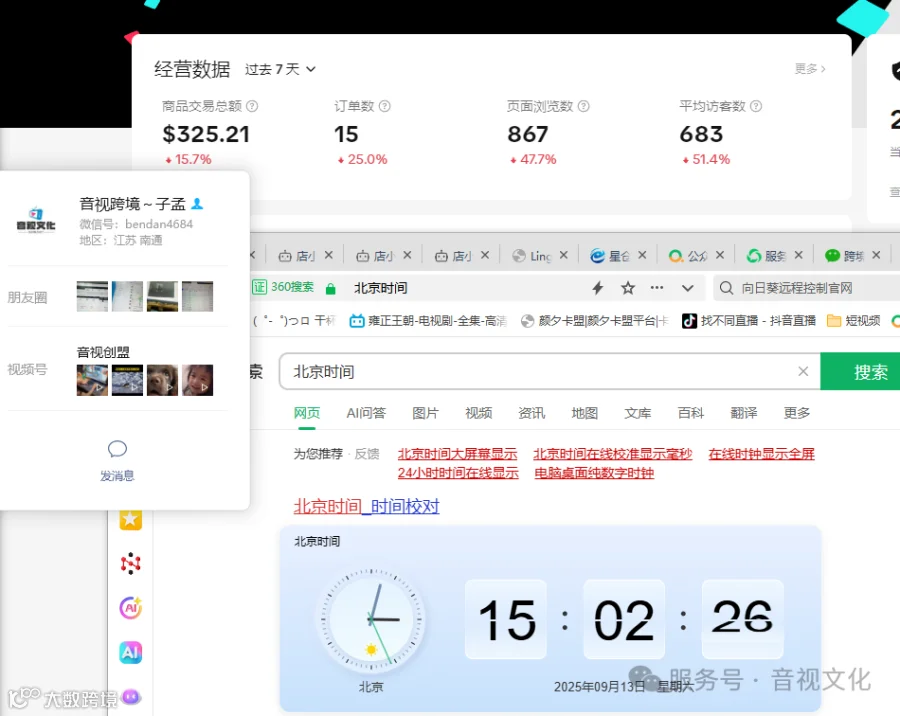Screen dimensions: 900x716
Task: Open the three-dots address bar menu
Action: (657, 288)
